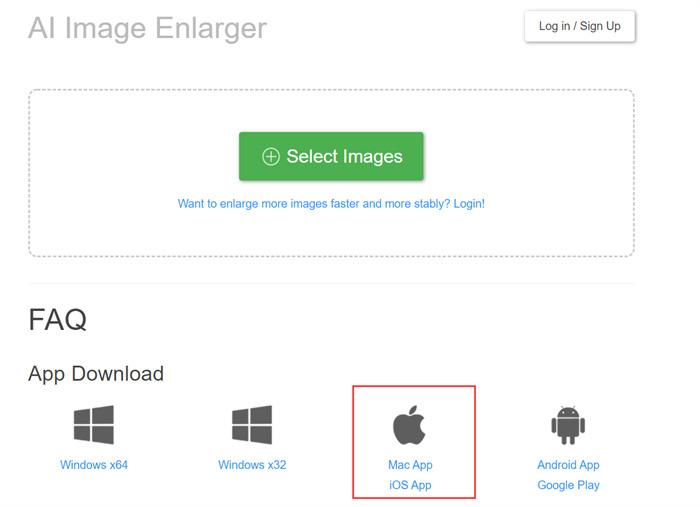Click the FAQ heading
This screenshot has height=507, width=700.
(x=58, y=320)
